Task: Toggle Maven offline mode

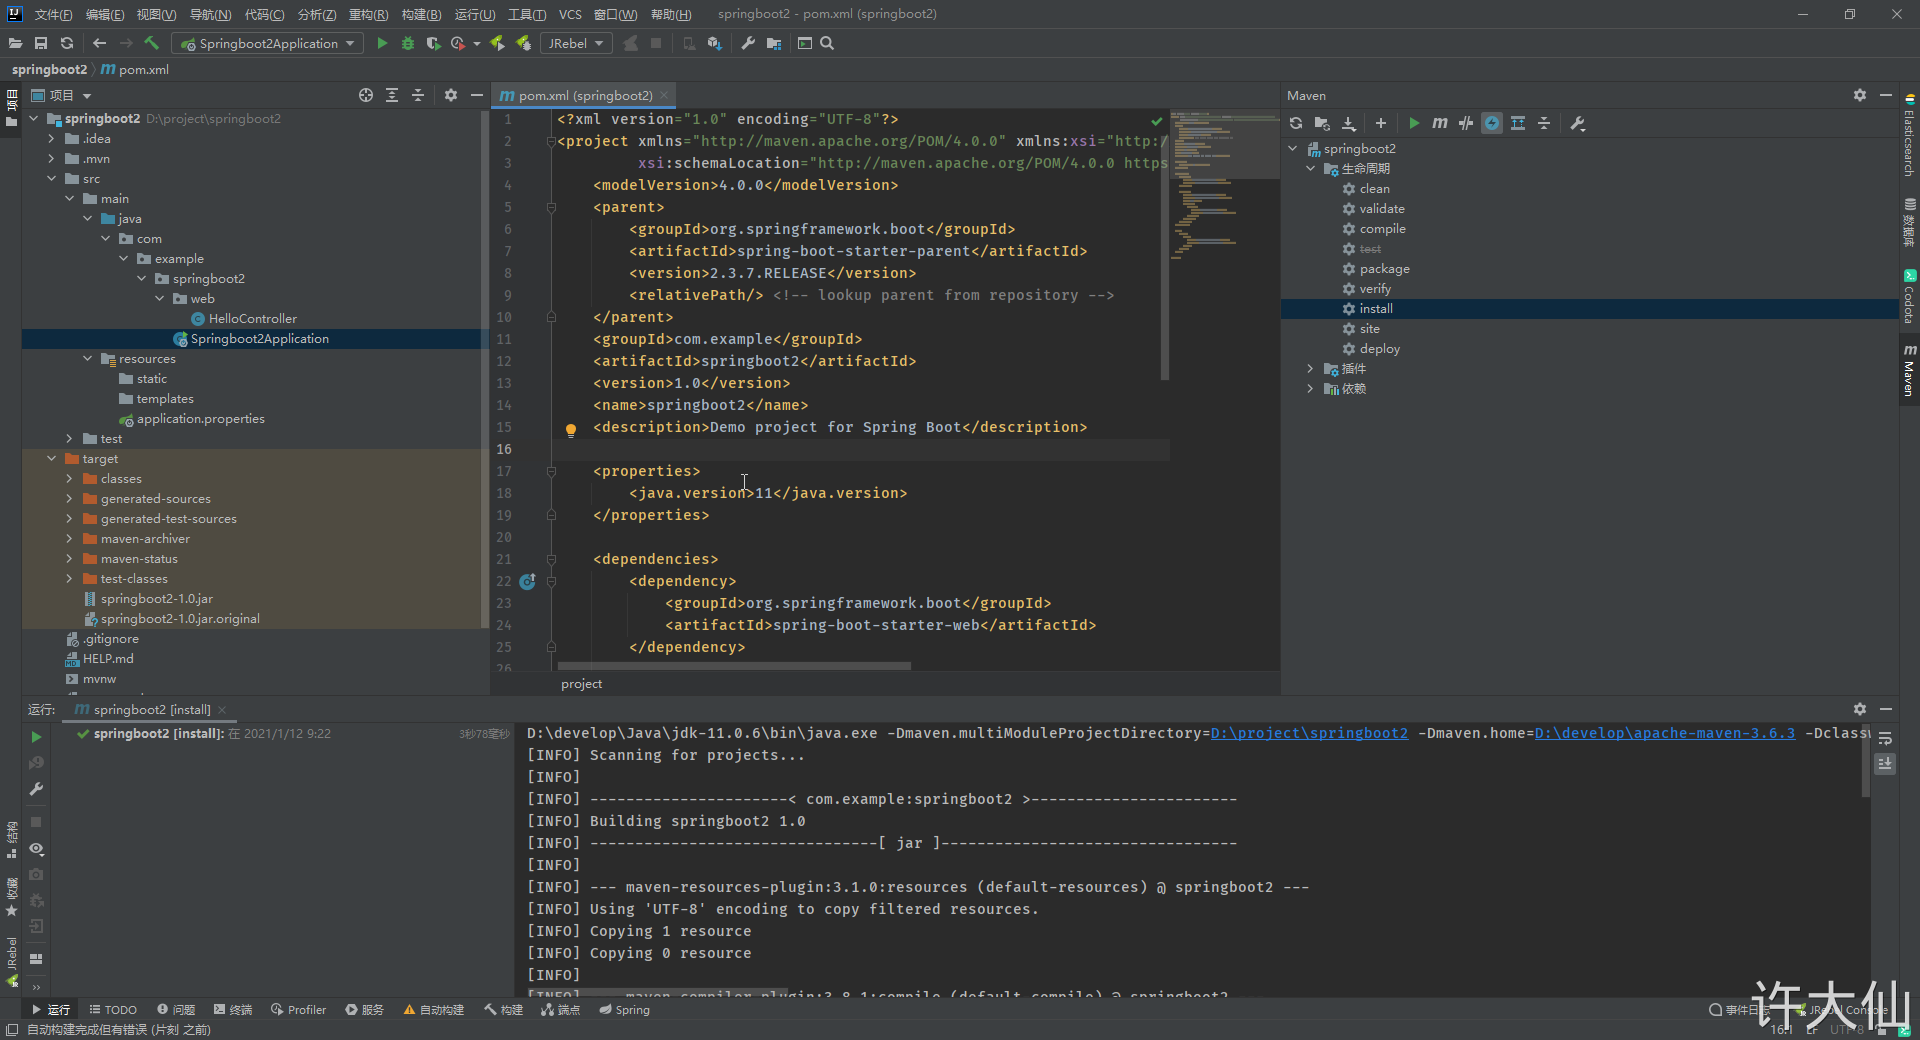Action: [1466, 123]
